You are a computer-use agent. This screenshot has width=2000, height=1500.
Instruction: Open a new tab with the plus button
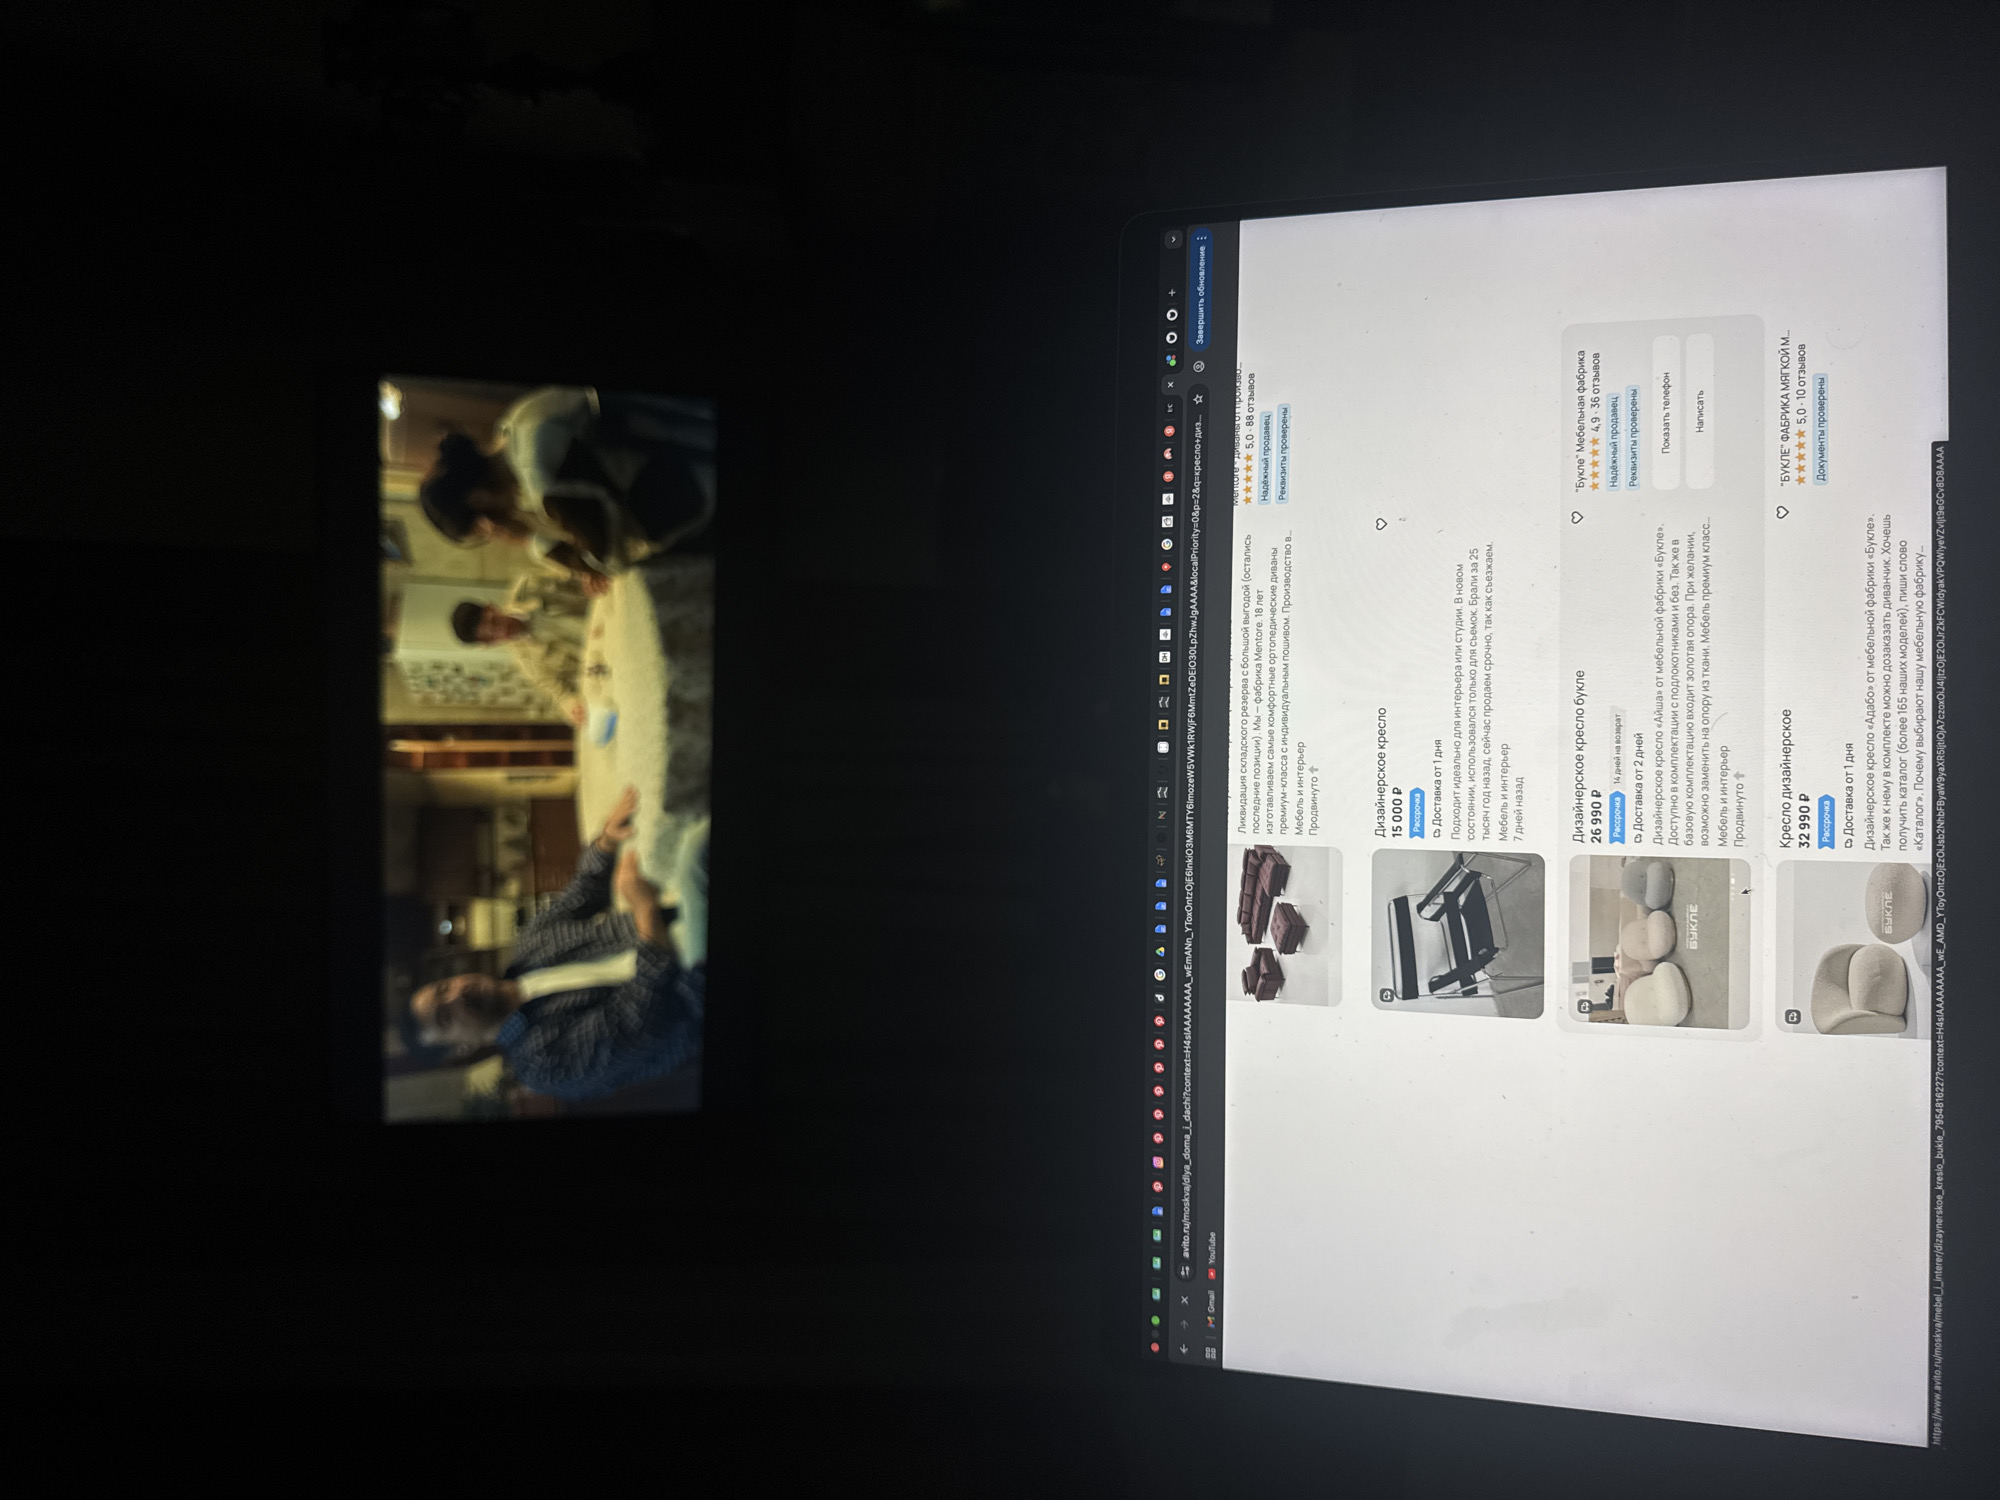pos(1172,293)
